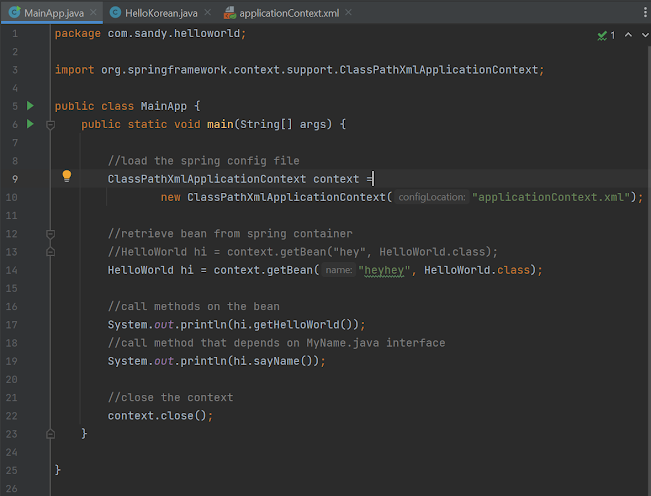The image size is (651, 496).
Task: Click HelloWorld.class argument on line 14
Action: tap(477, 270)
